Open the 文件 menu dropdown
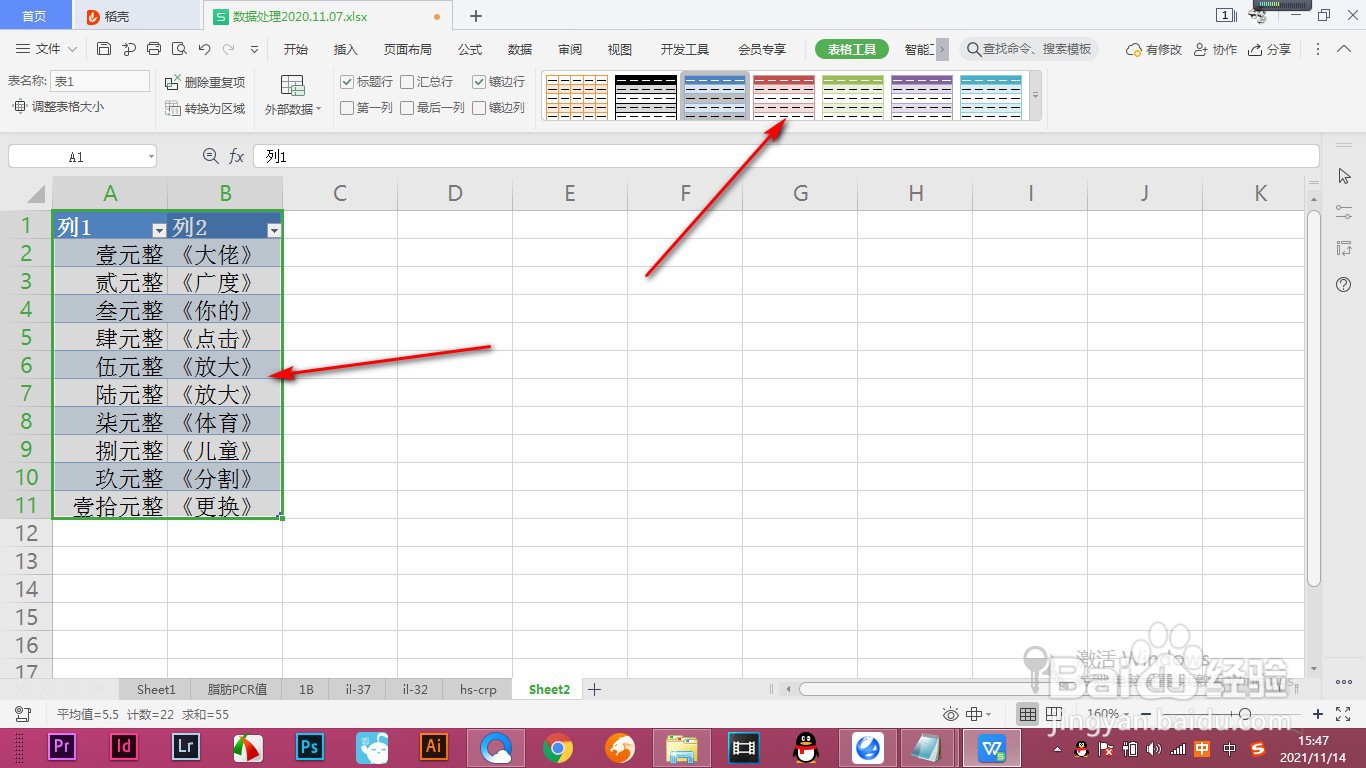The height and width of the screenshot is (768, 1366). click(x=48, y=49)
